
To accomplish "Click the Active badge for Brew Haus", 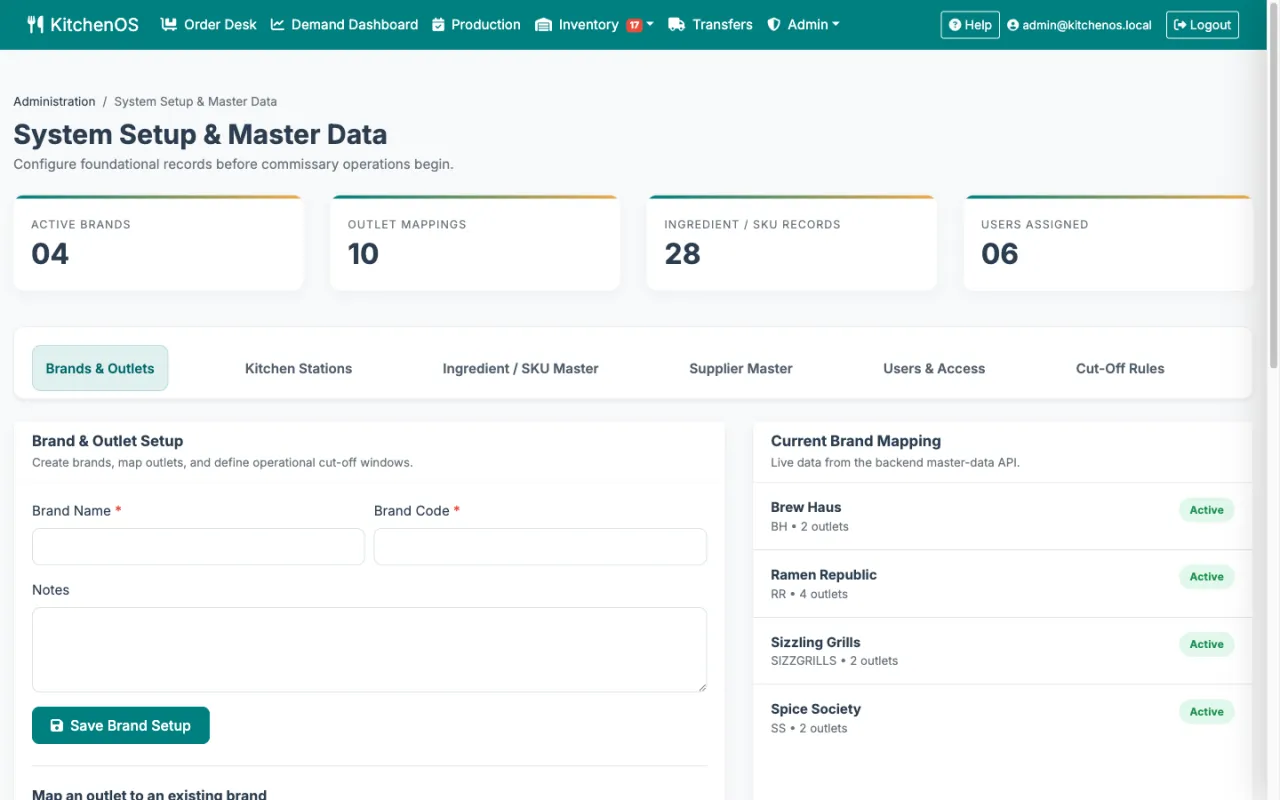I will tap(1206, 510).
